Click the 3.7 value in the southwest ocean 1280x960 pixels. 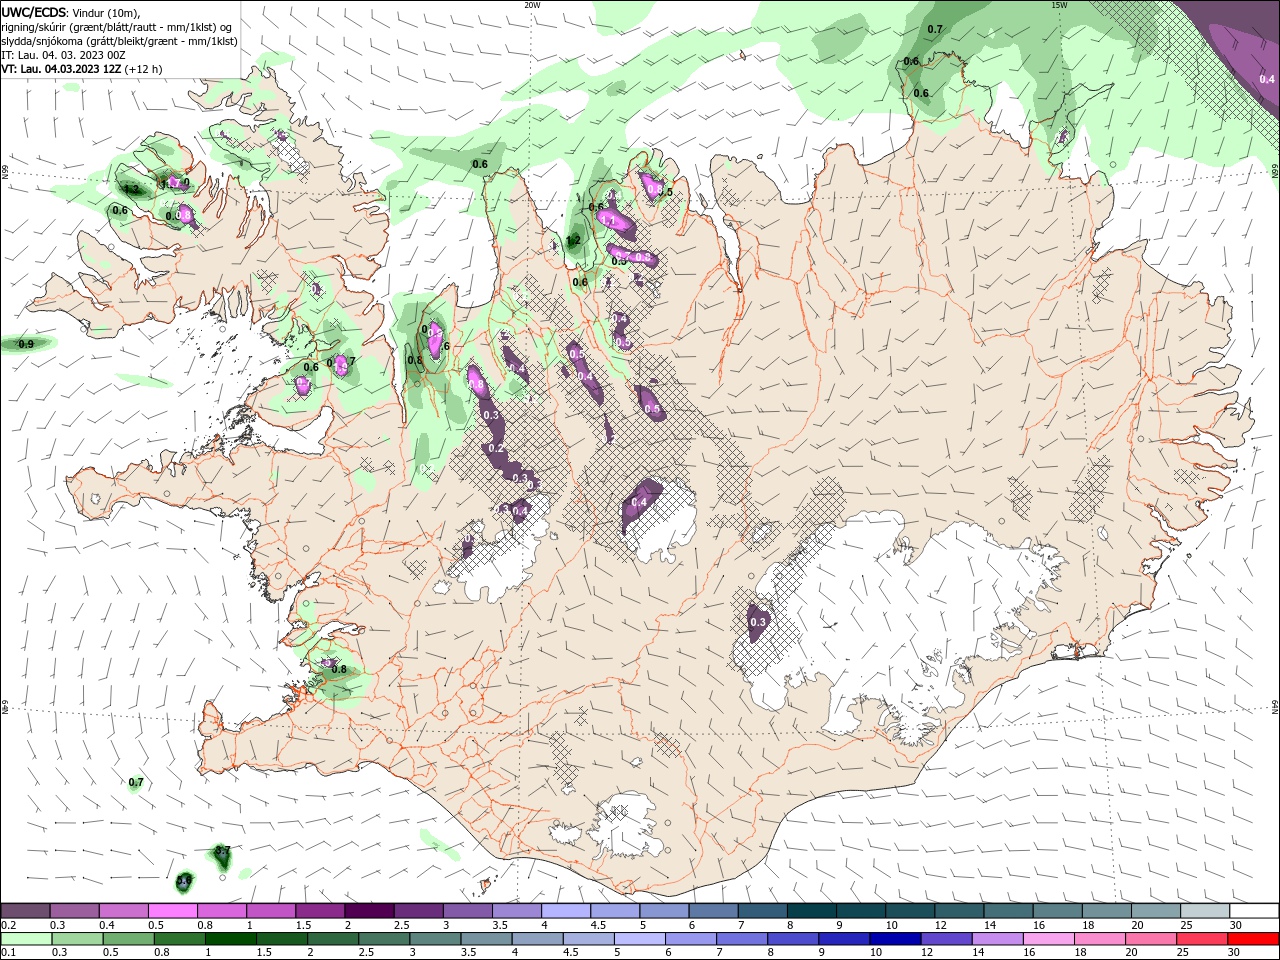(x=223, y=851)
